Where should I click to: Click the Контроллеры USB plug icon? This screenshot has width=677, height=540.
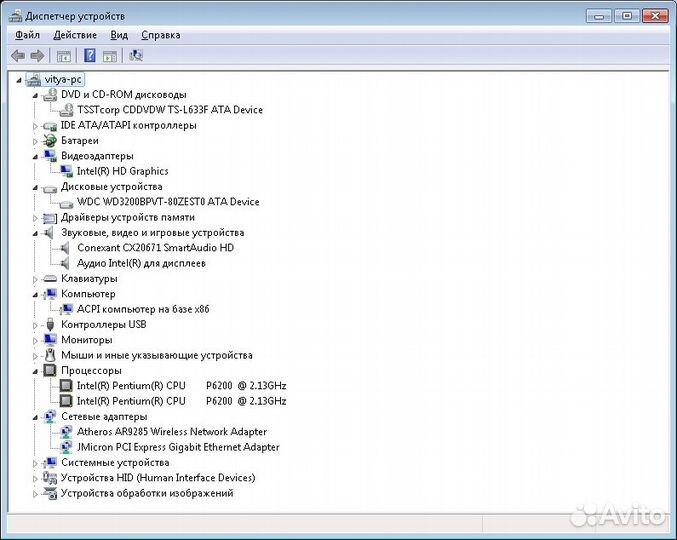(50, 325)
